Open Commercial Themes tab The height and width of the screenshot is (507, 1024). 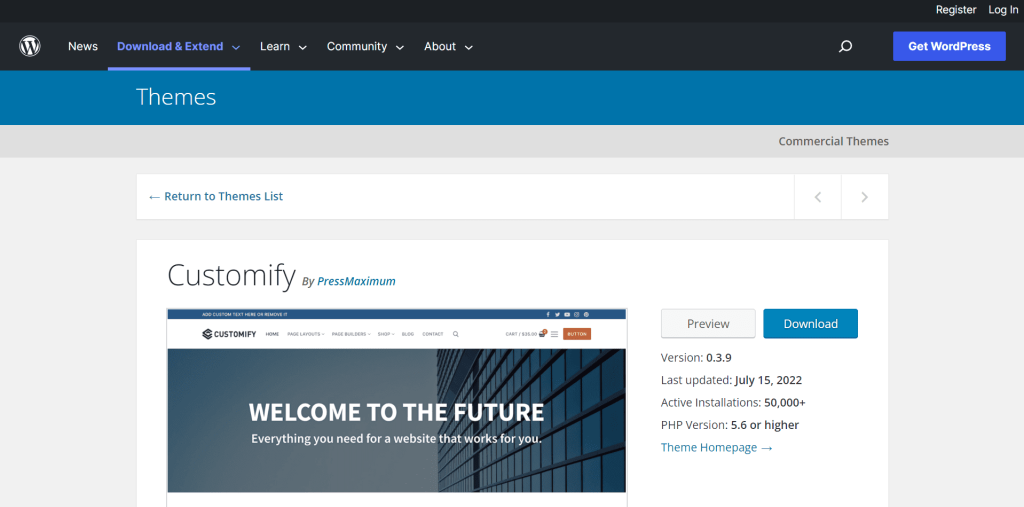pos(833,141)
